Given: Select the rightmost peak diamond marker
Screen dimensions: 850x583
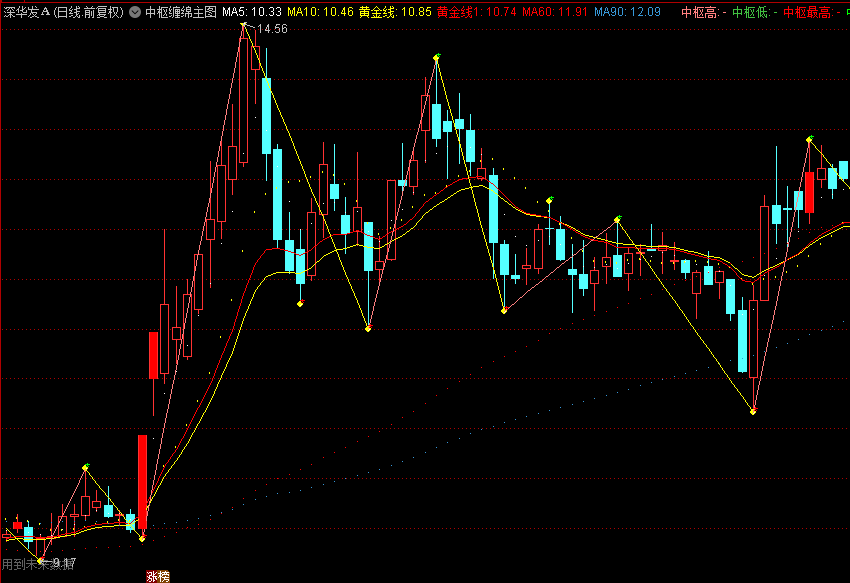Looking at the screenshot, I should click(x=809, y=139).
